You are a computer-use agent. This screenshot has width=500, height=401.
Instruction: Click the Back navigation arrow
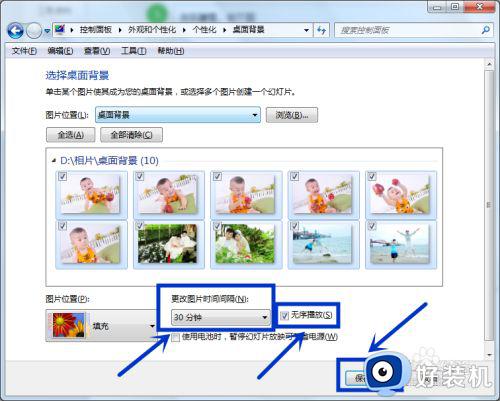(15, 31)
